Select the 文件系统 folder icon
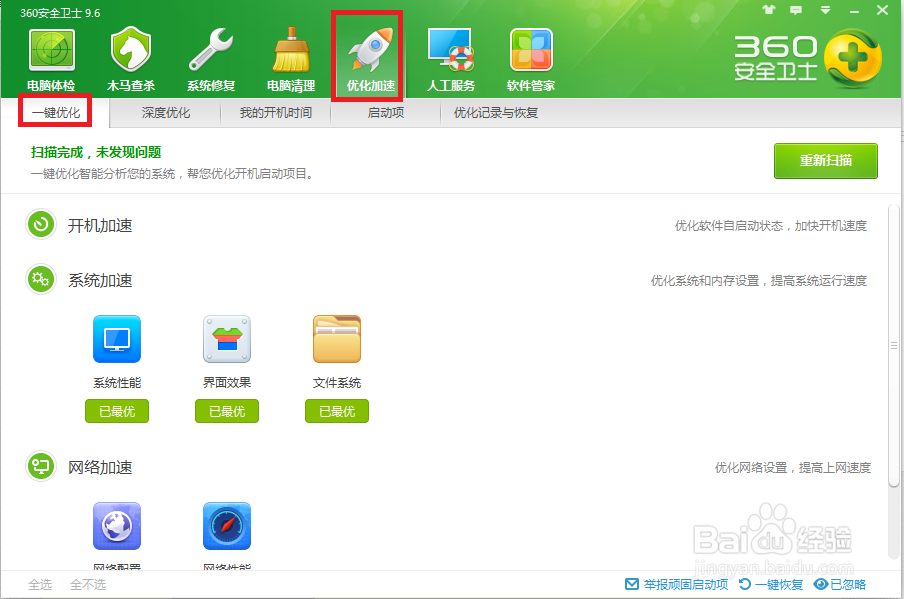Screen dimensions: 904x599 tap(337, 339)
